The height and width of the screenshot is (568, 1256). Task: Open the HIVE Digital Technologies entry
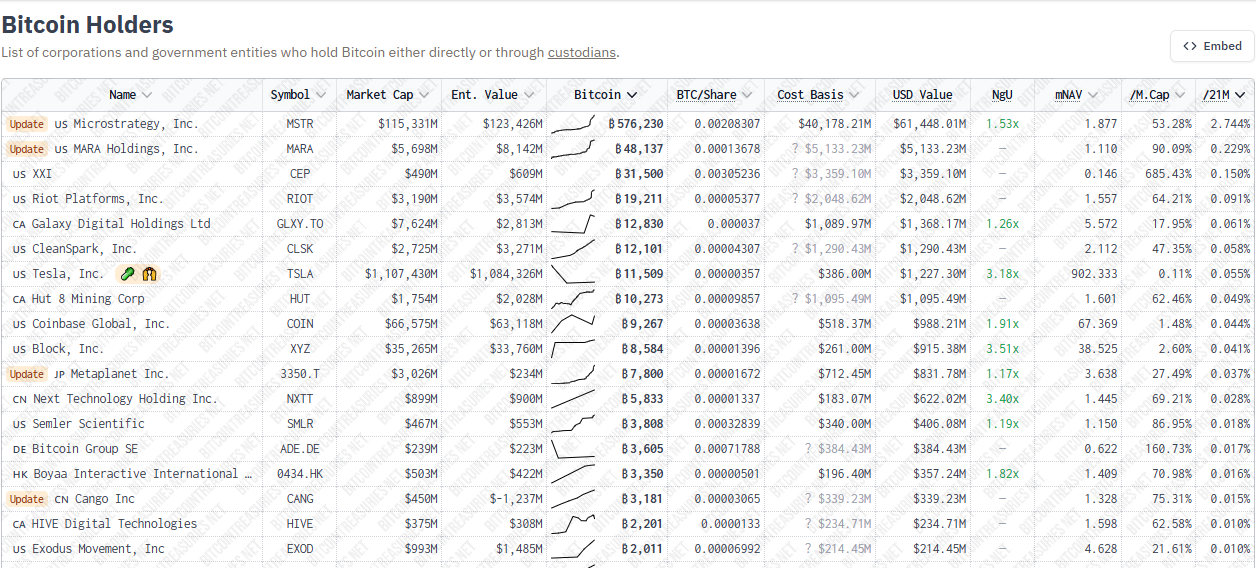point(114,524)
